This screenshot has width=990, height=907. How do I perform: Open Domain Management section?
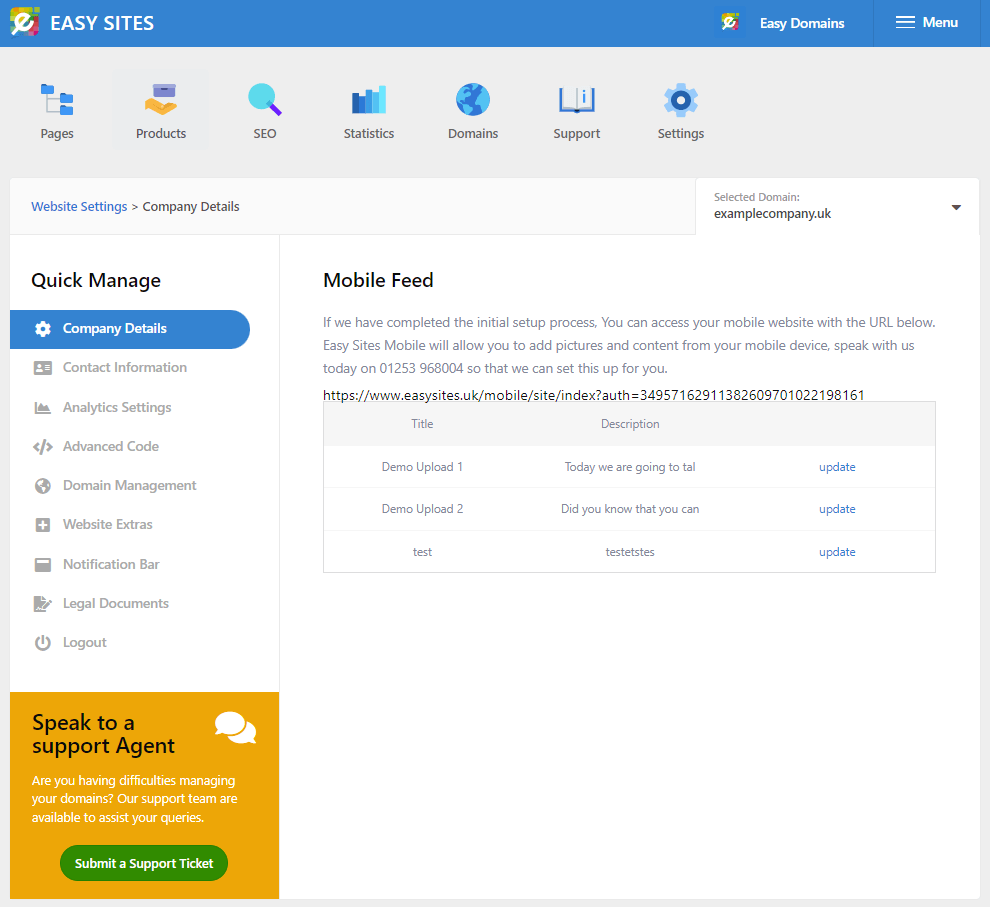click(x=130, y=486)
